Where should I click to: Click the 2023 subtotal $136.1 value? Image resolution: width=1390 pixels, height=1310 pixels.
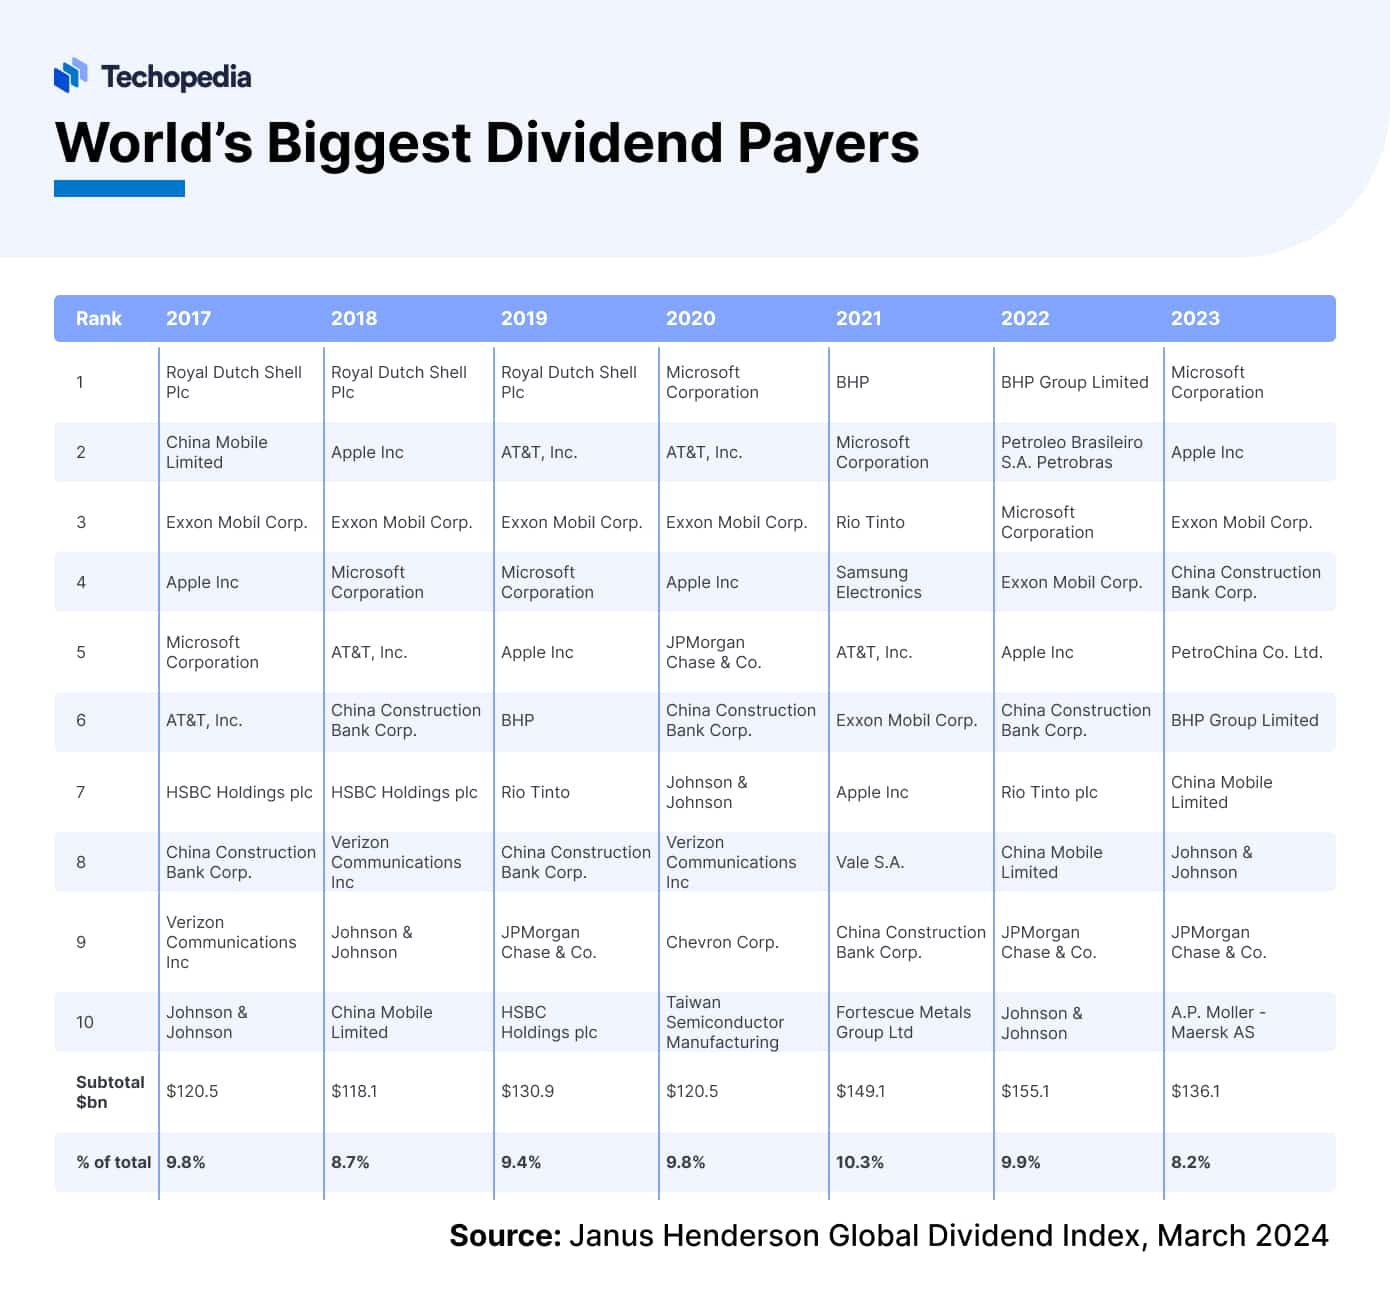[1195, 1091]
